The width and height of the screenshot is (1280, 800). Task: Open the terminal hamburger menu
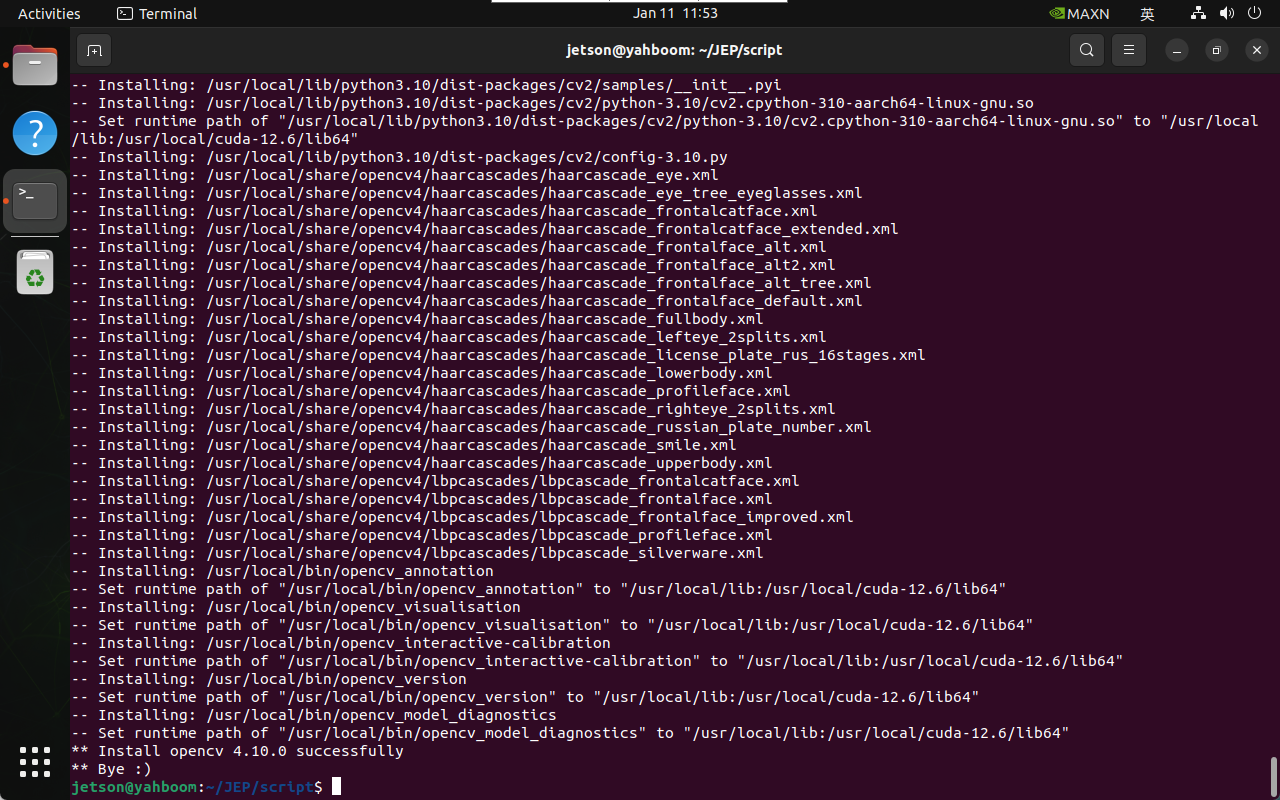tap(1129, 50)
